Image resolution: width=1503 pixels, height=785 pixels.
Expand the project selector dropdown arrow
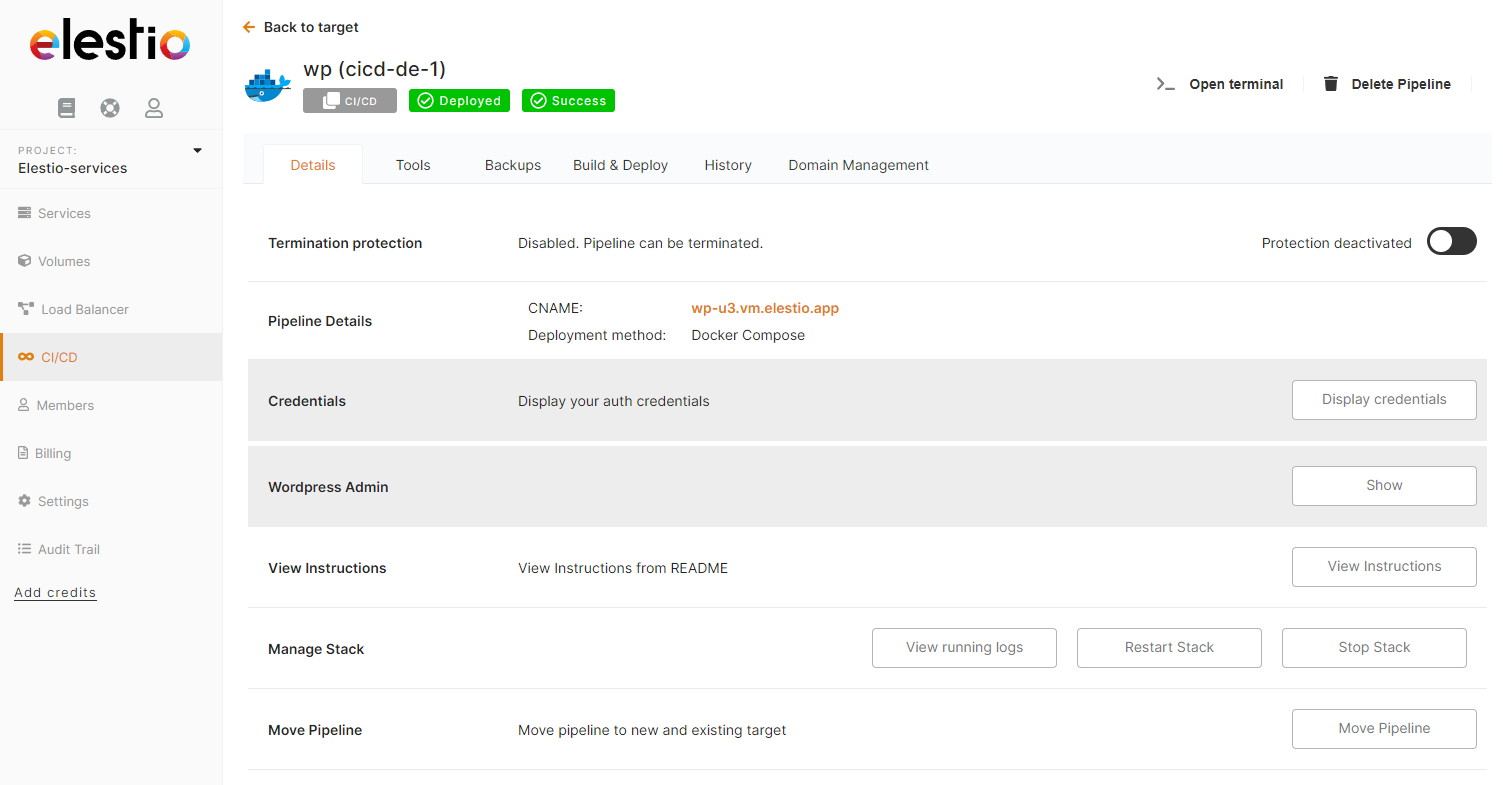pyautogui.click(x=197, y=151)
